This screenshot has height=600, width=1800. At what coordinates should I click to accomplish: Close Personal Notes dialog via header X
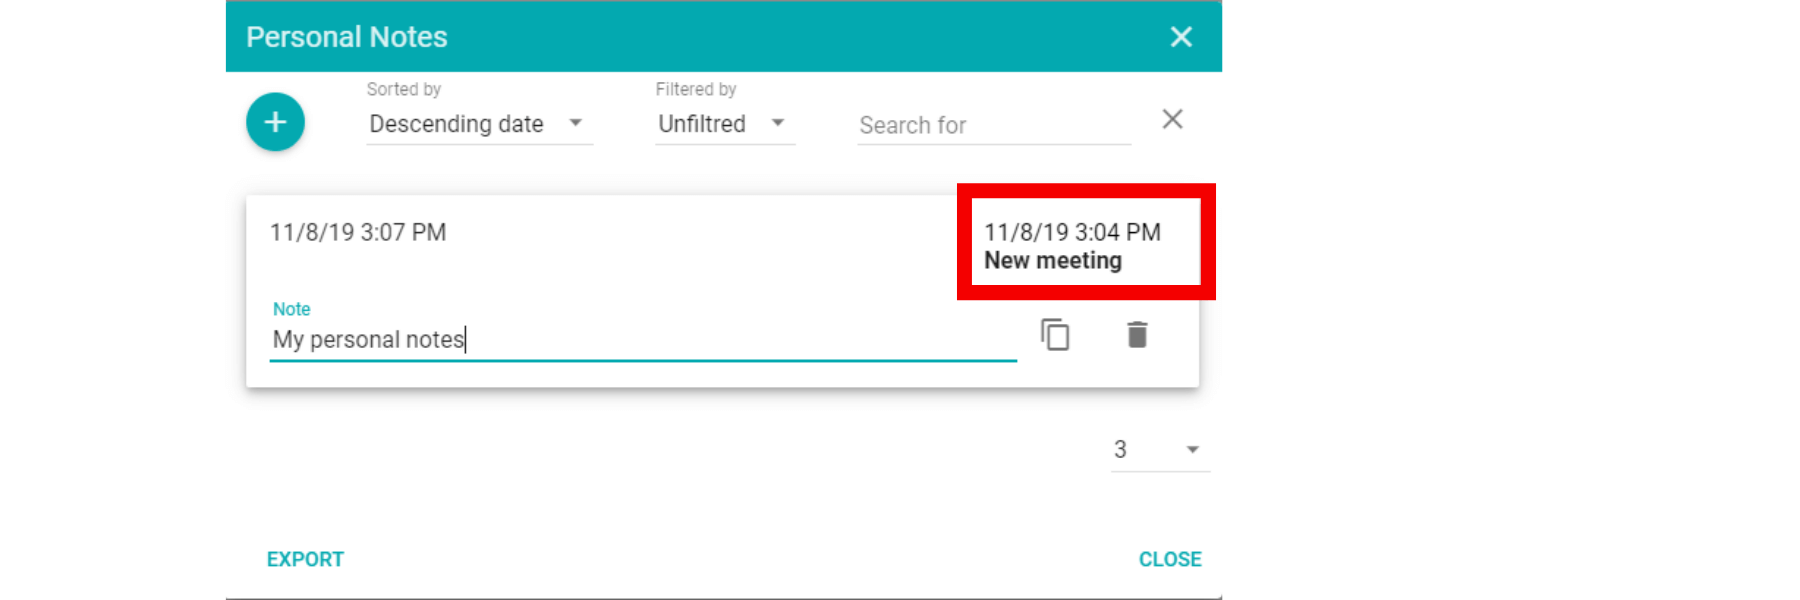pos(1181,37)
